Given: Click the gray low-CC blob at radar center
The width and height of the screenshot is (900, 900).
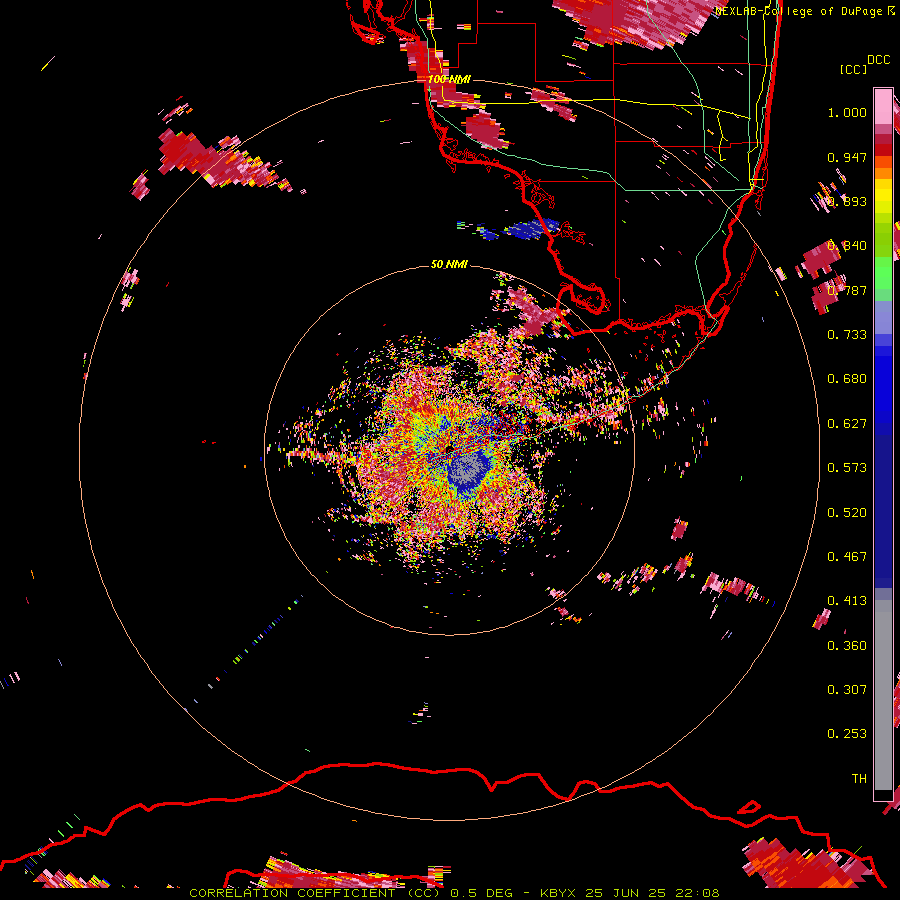Looking at the screenshot, I should [466, 470].
